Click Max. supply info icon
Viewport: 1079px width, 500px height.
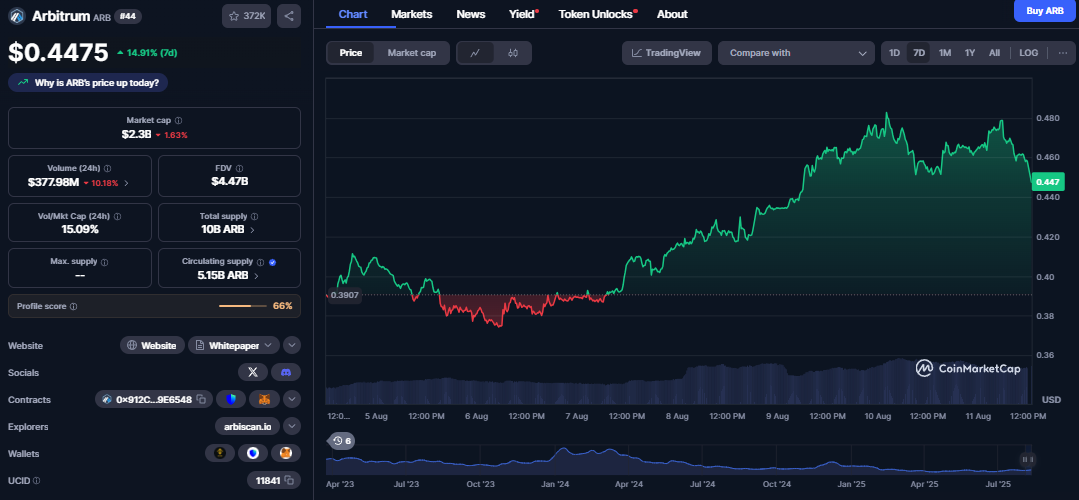pyautogui.click(x=104, y=262)
